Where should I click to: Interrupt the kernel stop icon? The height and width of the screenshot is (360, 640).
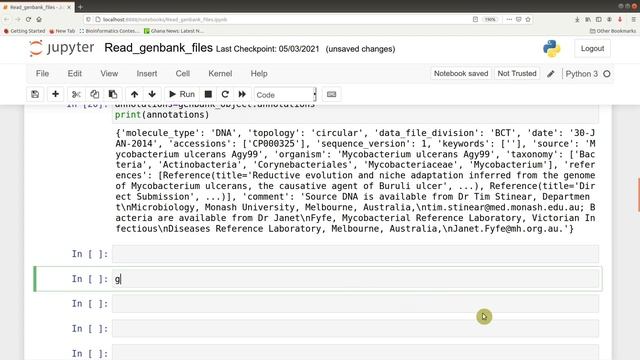pyautogui.click(x=208, y=94)
